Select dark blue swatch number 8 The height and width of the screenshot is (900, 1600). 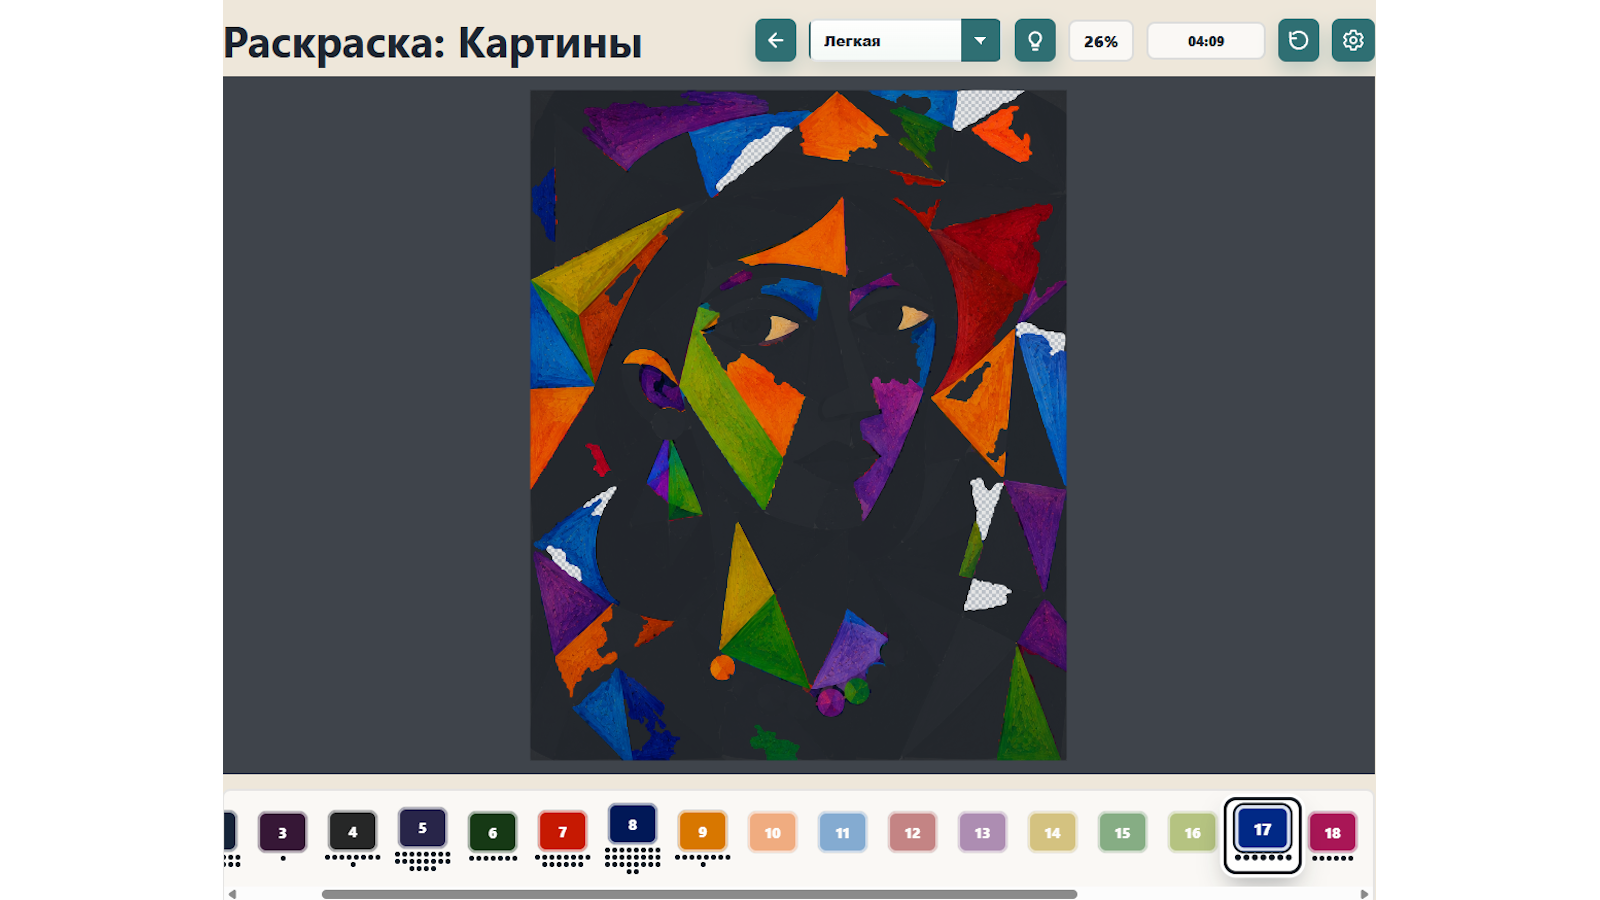[x=632, y=825]
